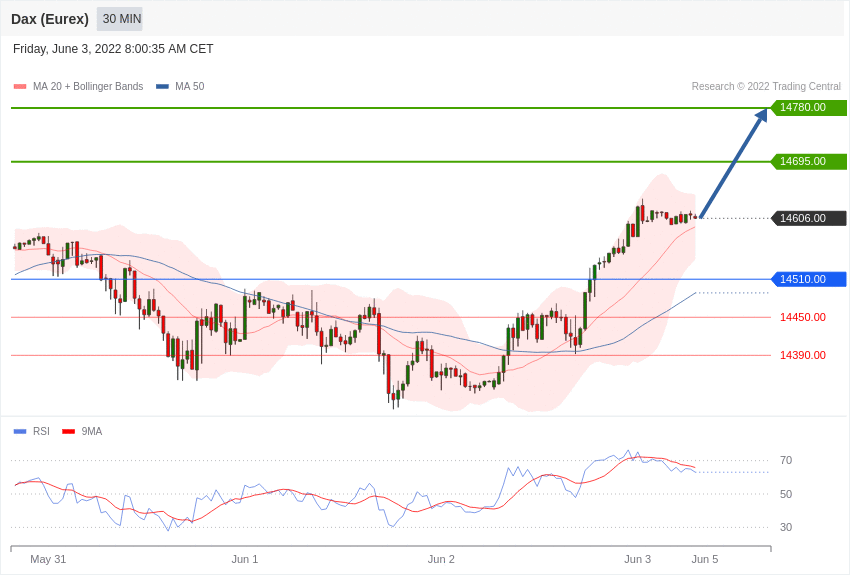Click the Research © 2022 Trading Central text
850x576 pixels.
point(766,87)
